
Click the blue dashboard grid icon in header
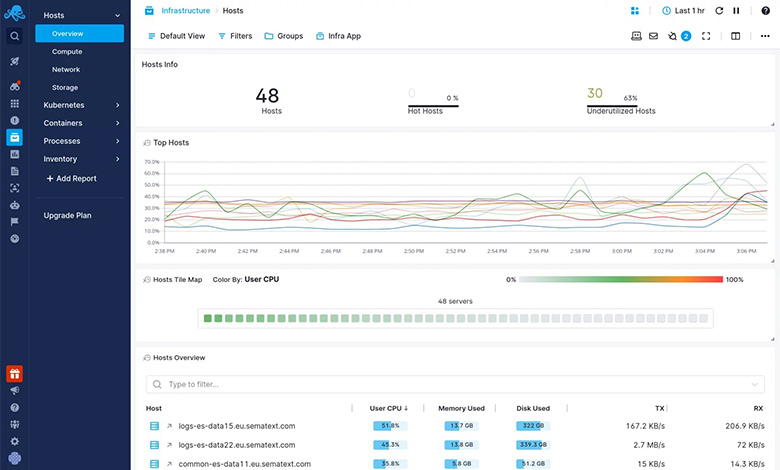(x=635, y=10)
